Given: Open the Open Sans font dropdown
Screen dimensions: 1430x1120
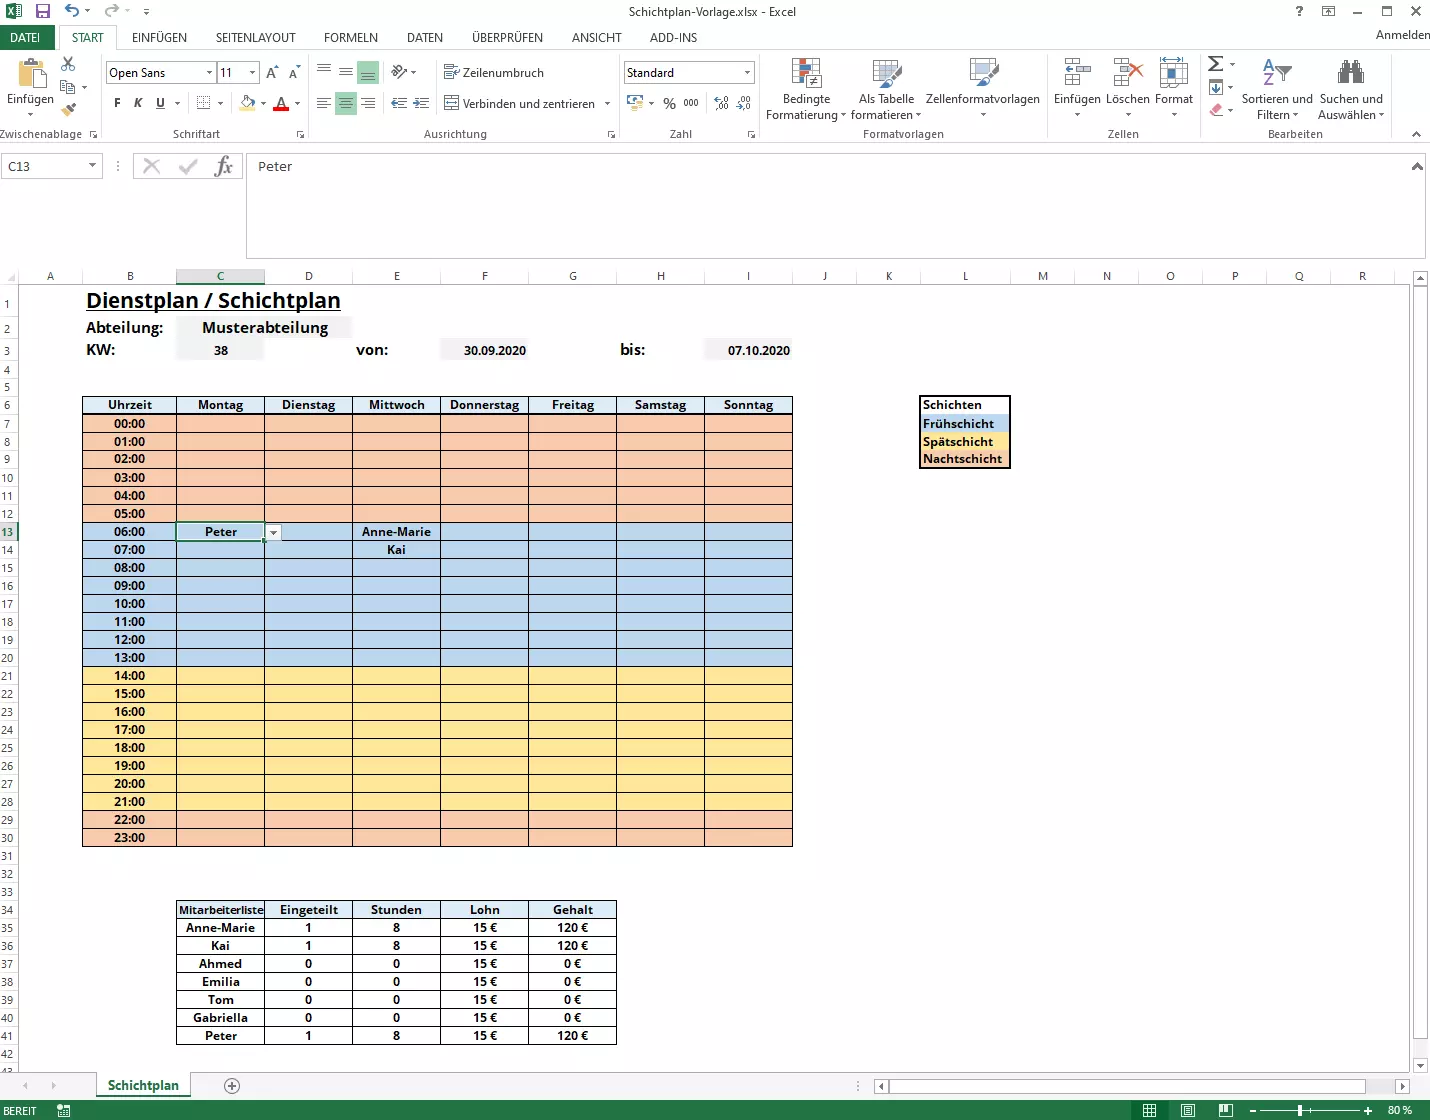Looking at the screenshot, I should coord(209,73).
